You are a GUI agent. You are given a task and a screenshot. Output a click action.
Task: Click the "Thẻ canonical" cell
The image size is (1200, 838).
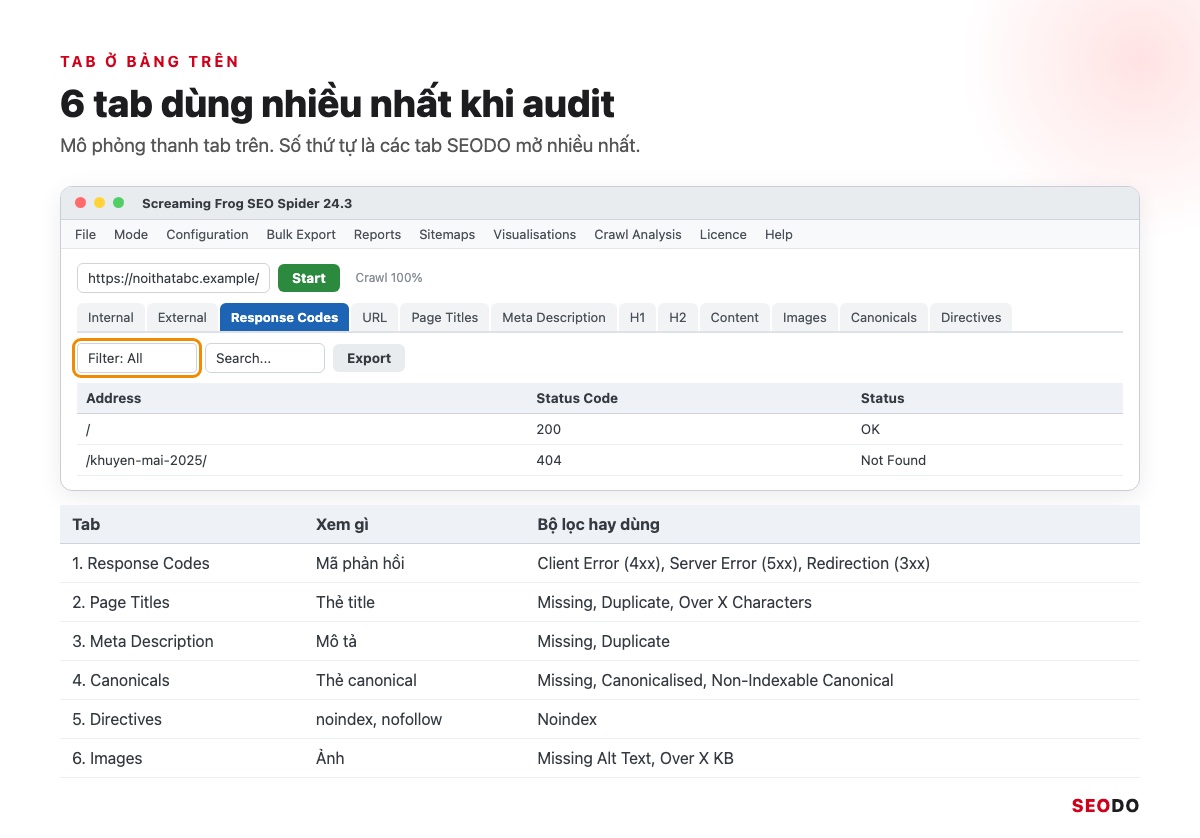point(366,680)
